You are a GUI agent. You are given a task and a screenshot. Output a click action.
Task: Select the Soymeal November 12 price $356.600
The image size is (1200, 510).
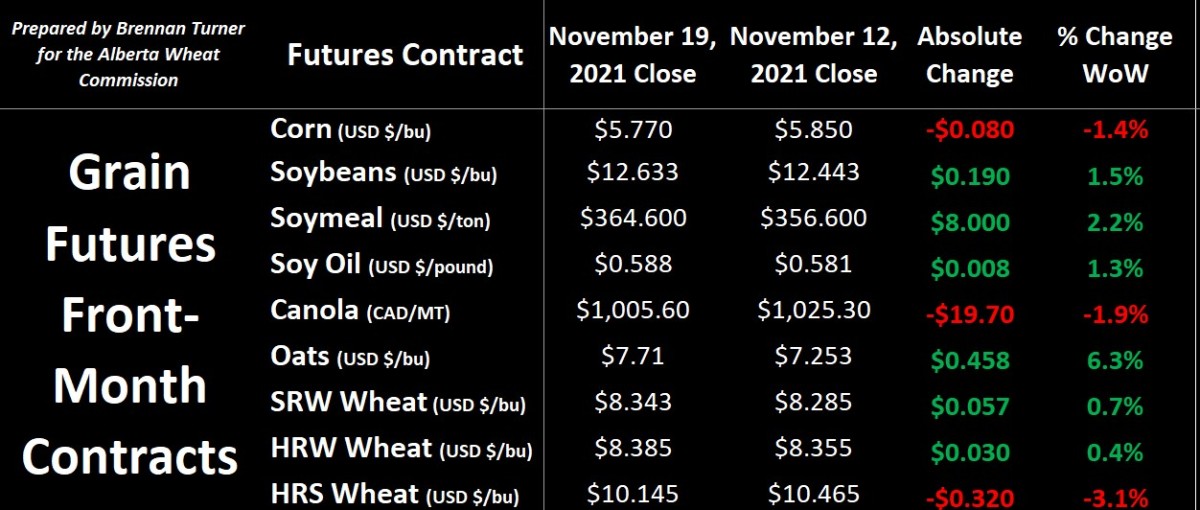[814, 218]
